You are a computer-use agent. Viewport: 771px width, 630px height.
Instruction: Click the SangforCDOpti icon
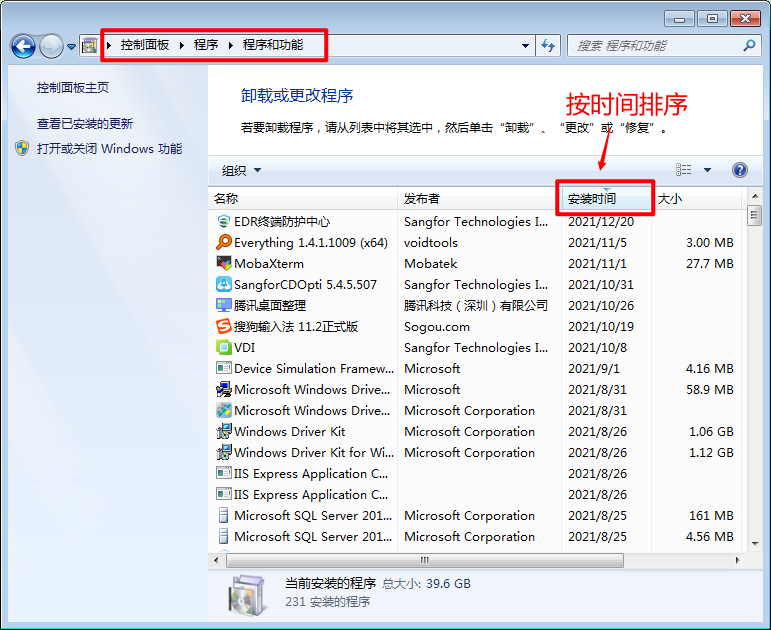pyautogui.click(x=224, y=284)
